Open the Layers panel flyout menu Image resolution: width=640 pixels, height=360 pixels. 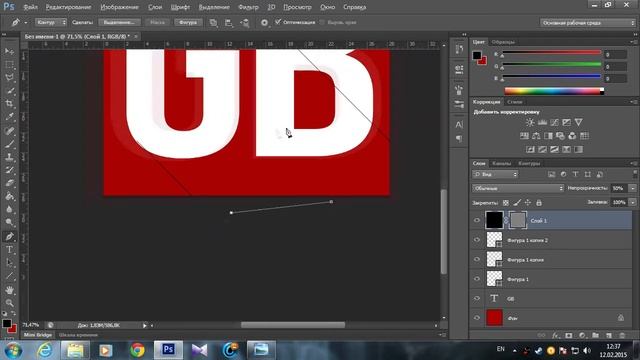[633, 163]
